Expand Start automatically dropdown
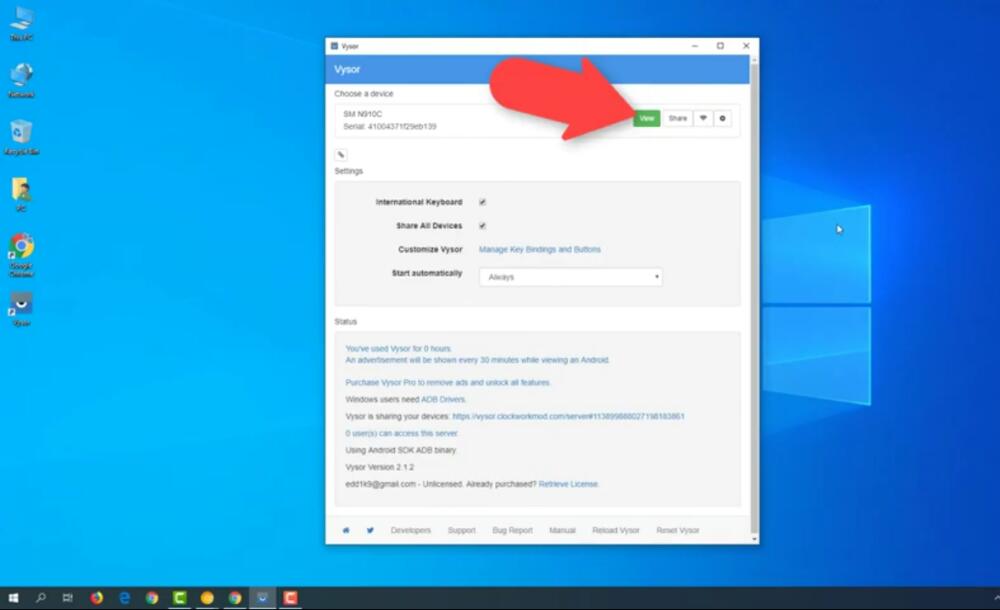Image resolution: width=1000 pixels, height=610 pixels. pyautogui.click(x=571, y=277)
